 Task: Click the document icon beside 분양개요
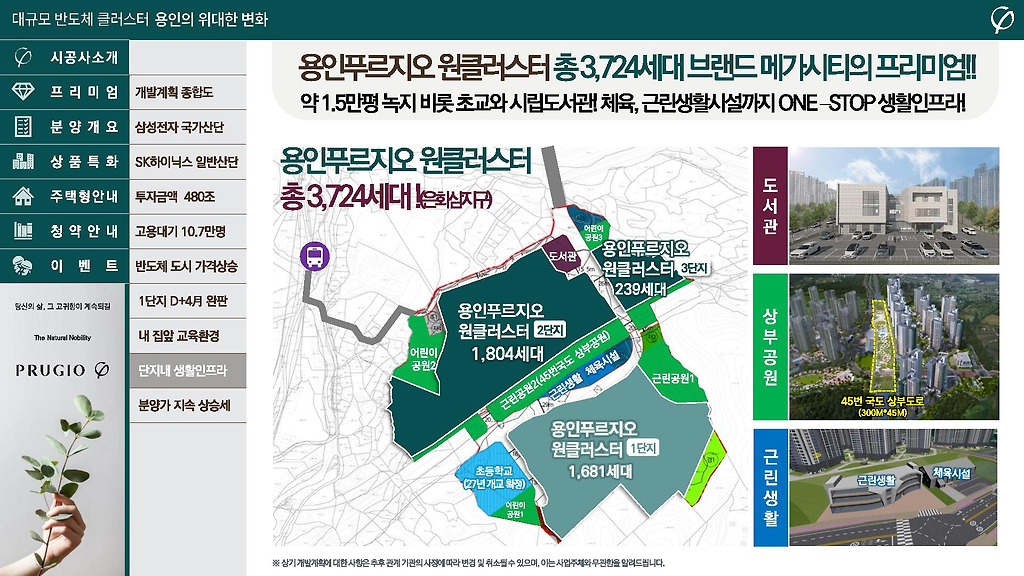23,127
